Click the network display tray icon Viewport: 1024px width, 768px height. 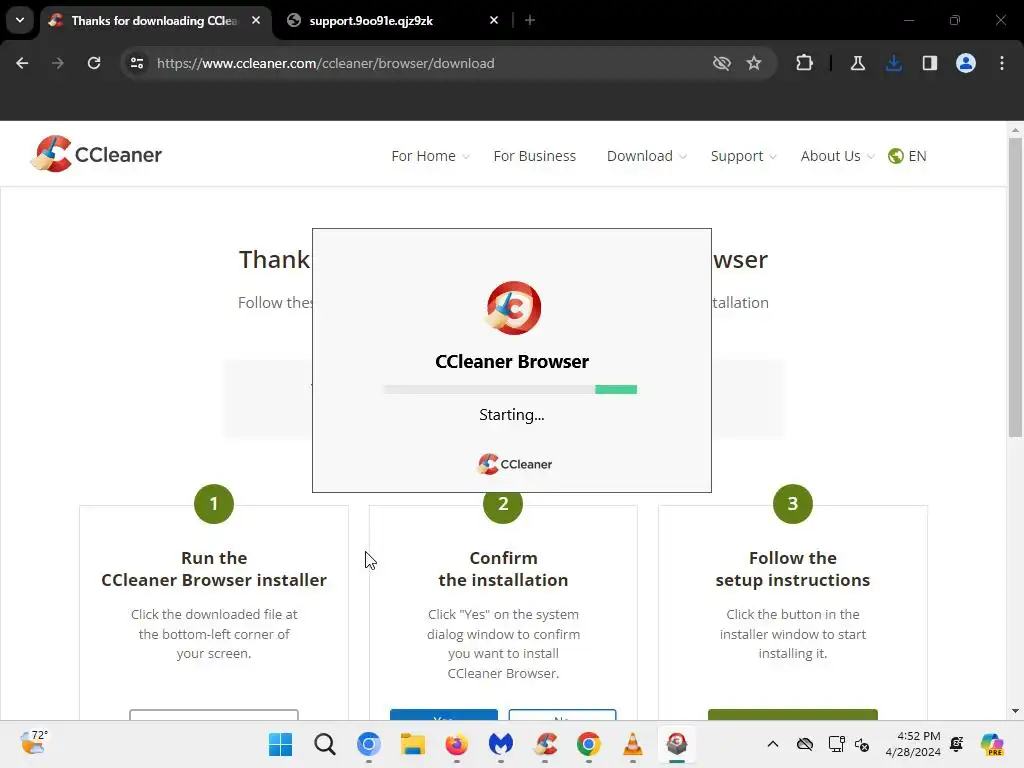(836, 744)
